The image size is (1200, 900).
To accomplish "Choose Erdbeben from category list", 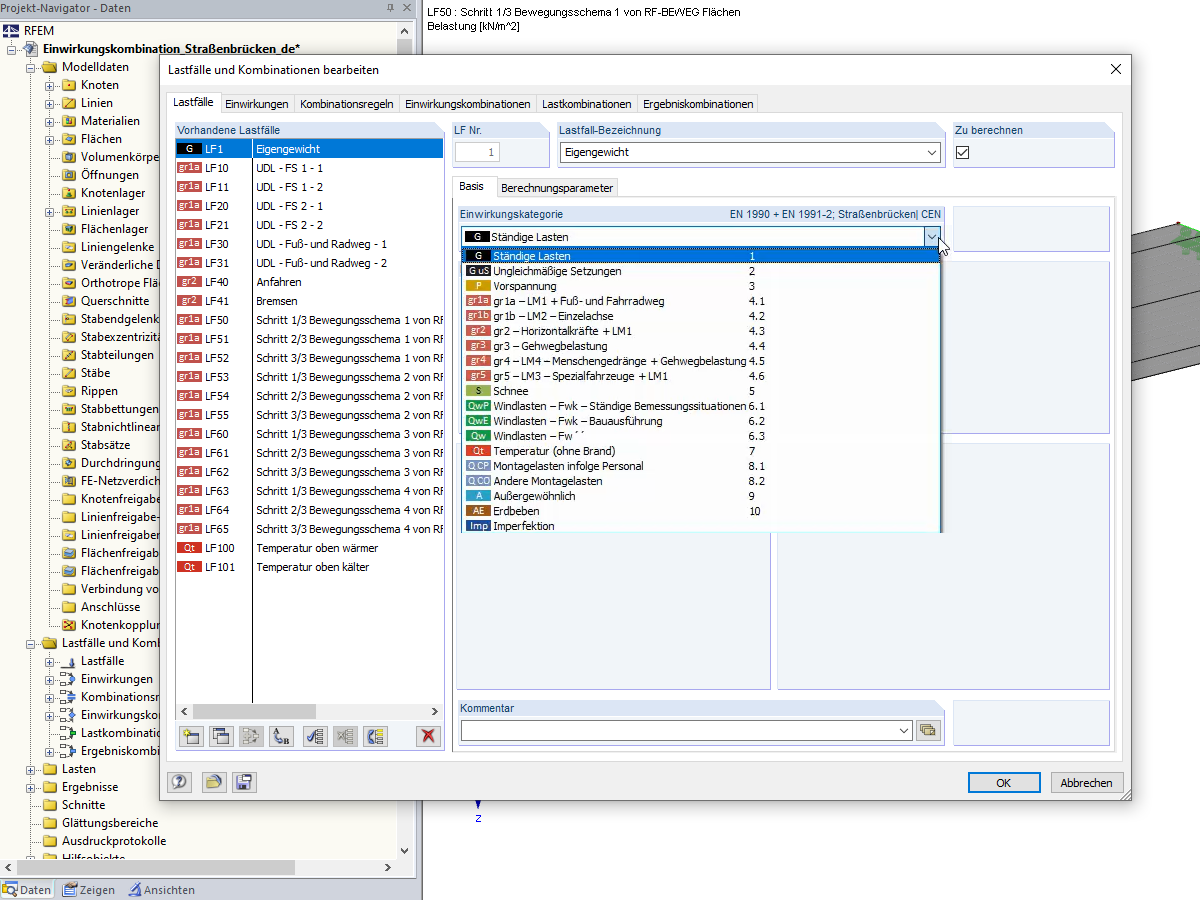I will pyautogui.click(x=700, y=511).
